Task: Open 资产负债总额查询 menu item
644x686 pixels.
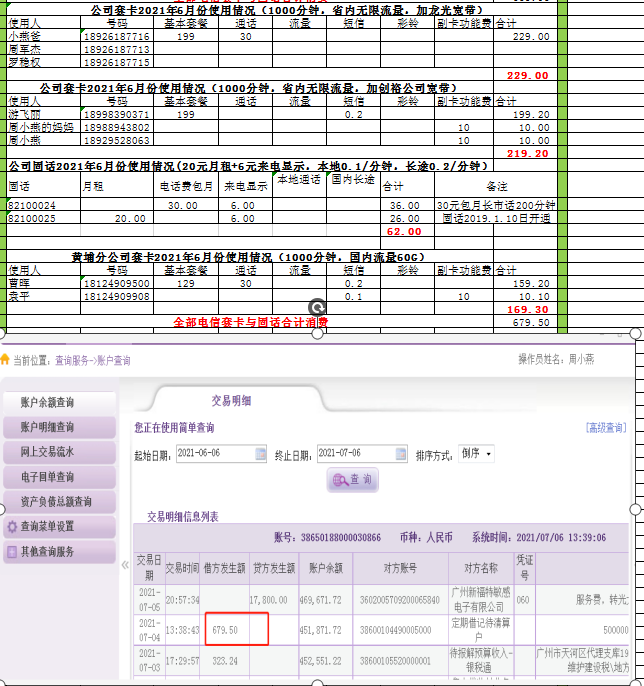Action: [x=57, y=502]
